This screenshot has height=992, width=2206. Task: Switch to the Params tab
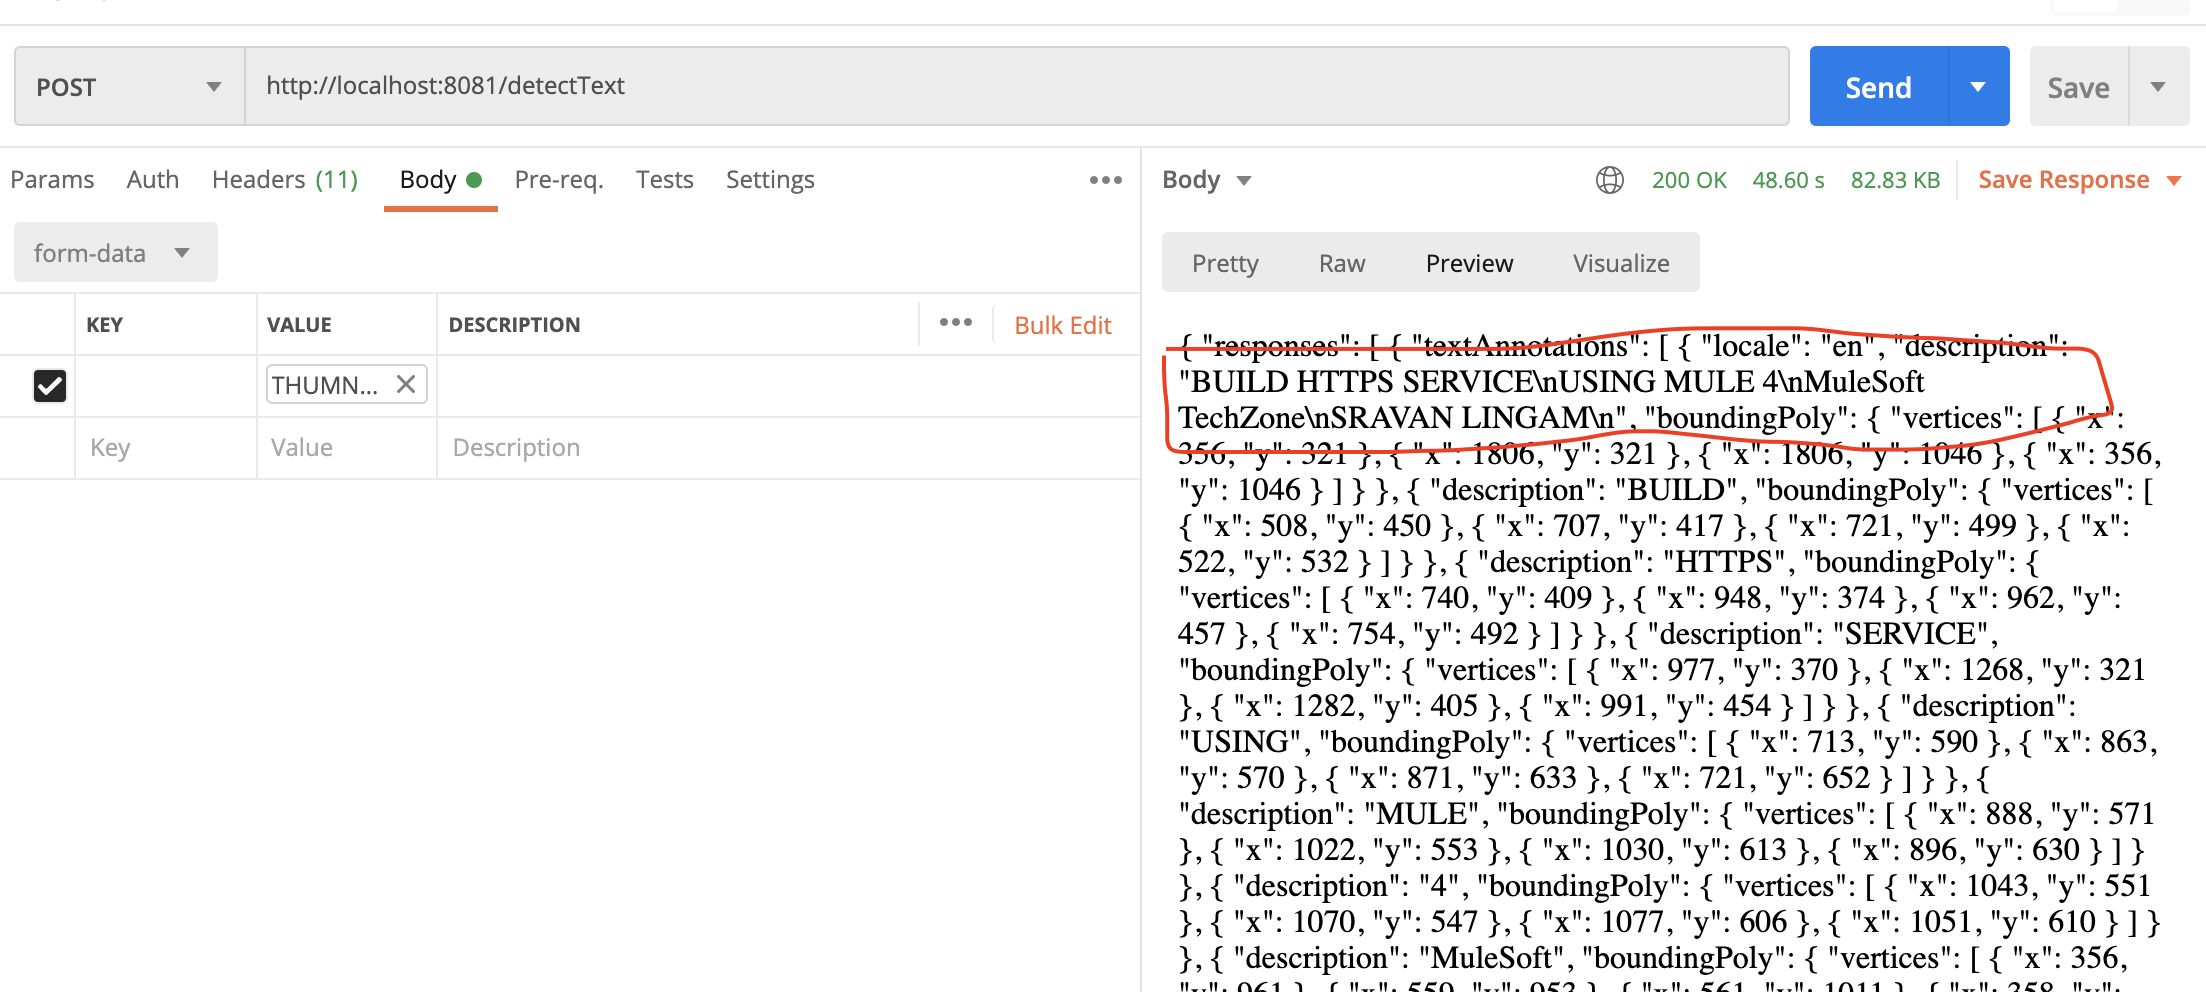tap(52, 180)
